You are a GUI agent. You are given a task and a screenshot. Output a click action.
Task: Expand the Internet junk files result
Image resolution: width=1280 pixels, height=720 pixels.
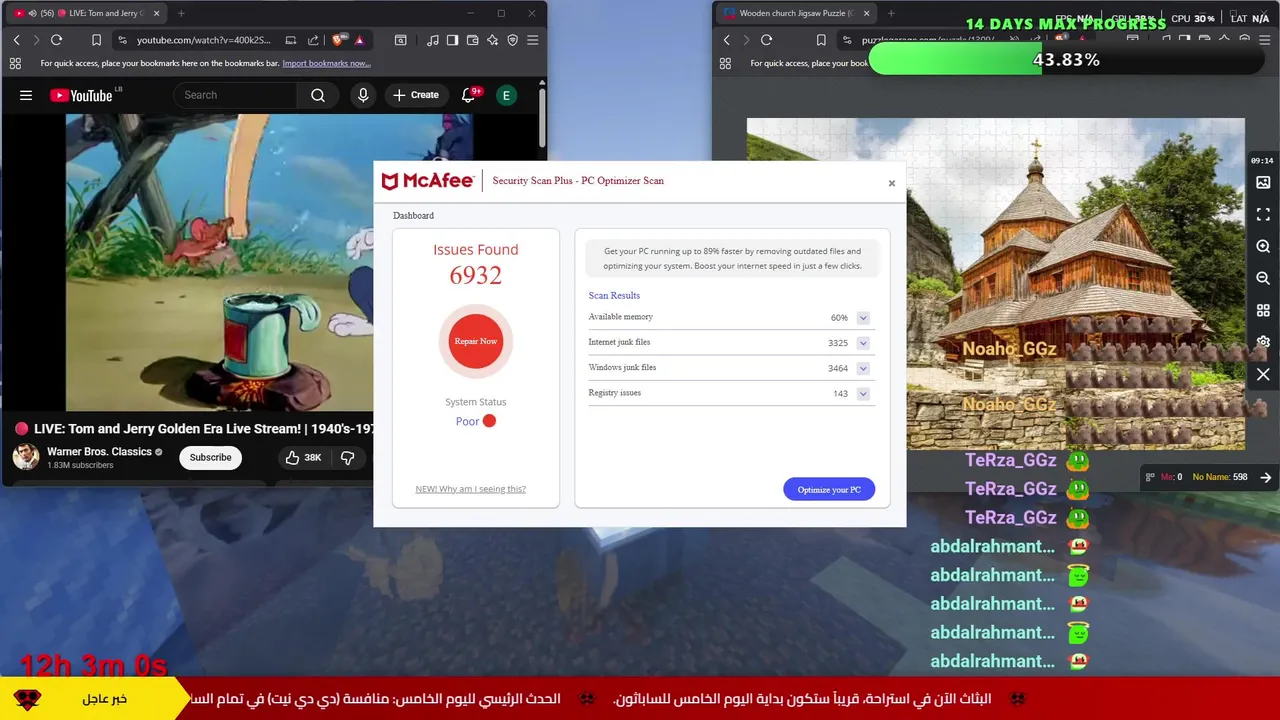point(863,343)
